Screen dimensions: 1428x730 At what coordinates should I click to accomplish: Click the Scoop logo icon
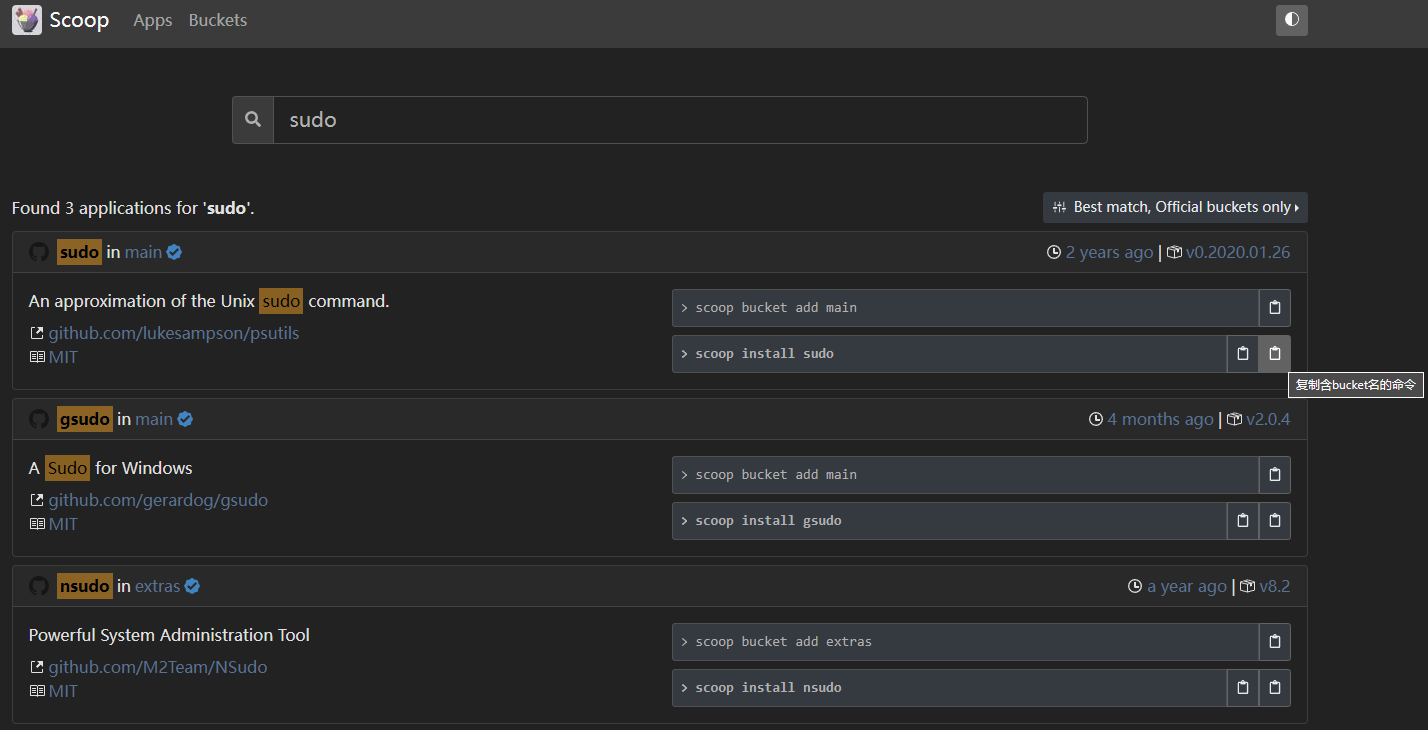point(26,19)
